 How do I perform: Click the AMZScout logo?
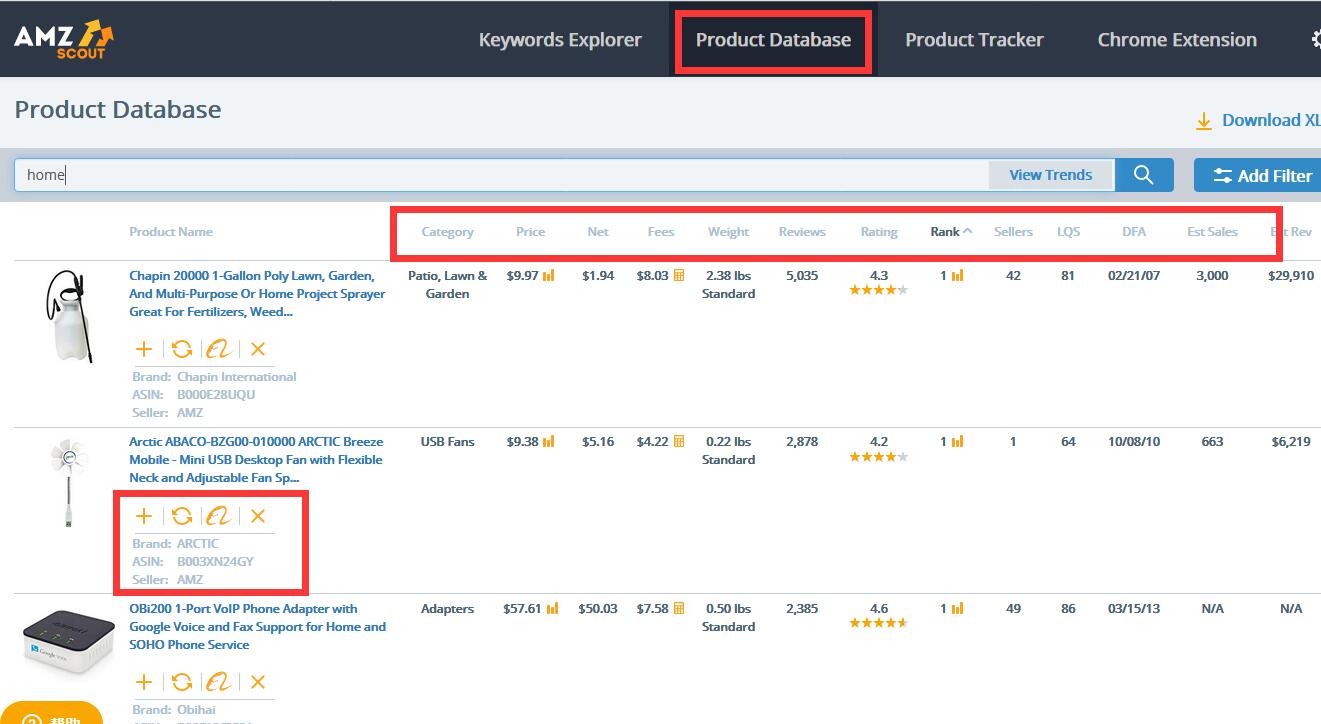64,39
